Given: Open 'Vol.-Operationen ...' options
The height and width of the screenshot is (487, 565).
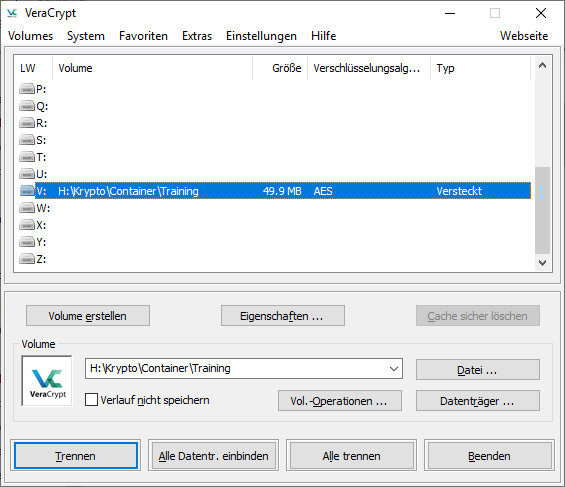Looking at the screenshot, I should point(339,401).
